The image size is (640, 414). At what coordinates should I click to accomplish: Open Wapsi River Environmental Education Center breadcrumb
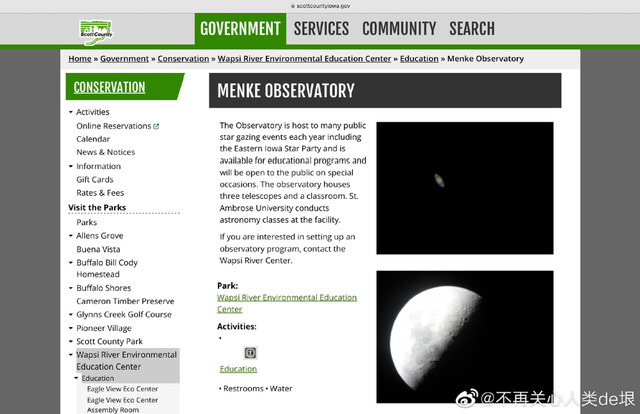(304, 59)
